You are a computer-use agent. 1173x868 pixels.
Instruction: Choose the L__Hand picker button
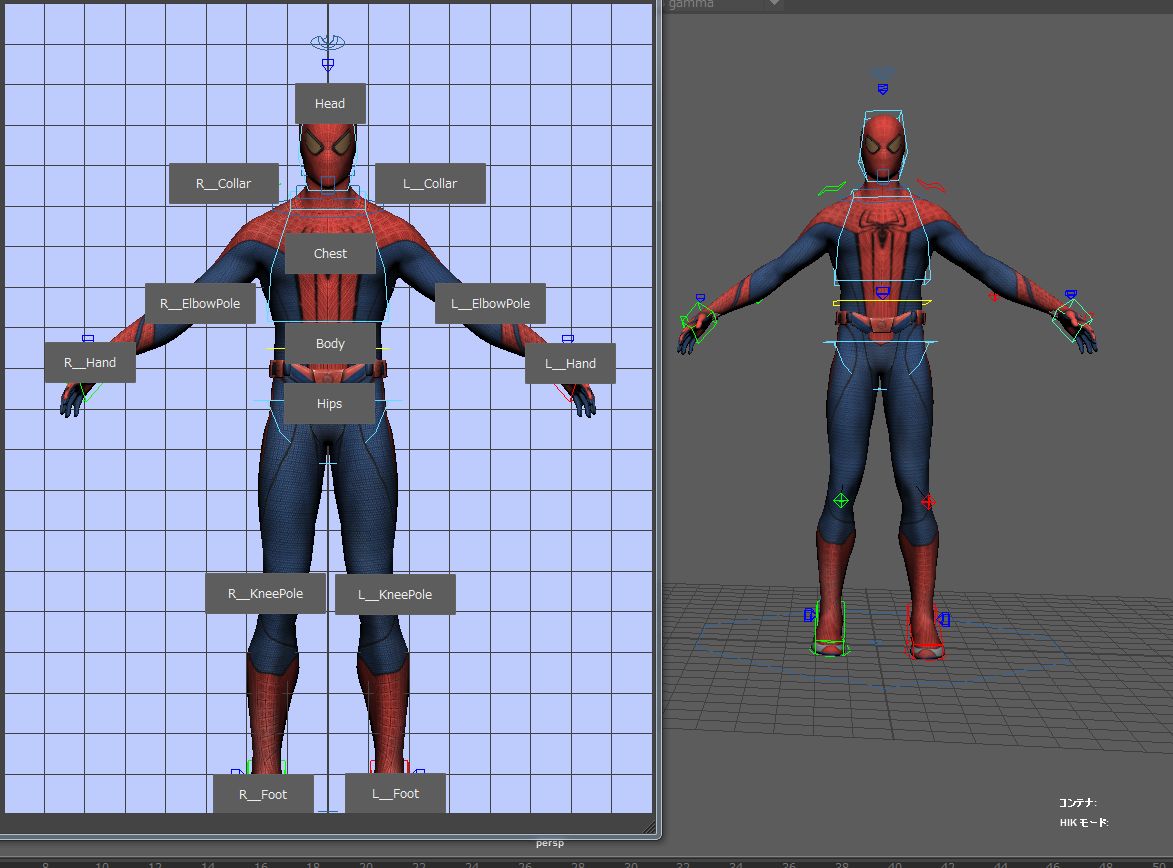(570, 364)
